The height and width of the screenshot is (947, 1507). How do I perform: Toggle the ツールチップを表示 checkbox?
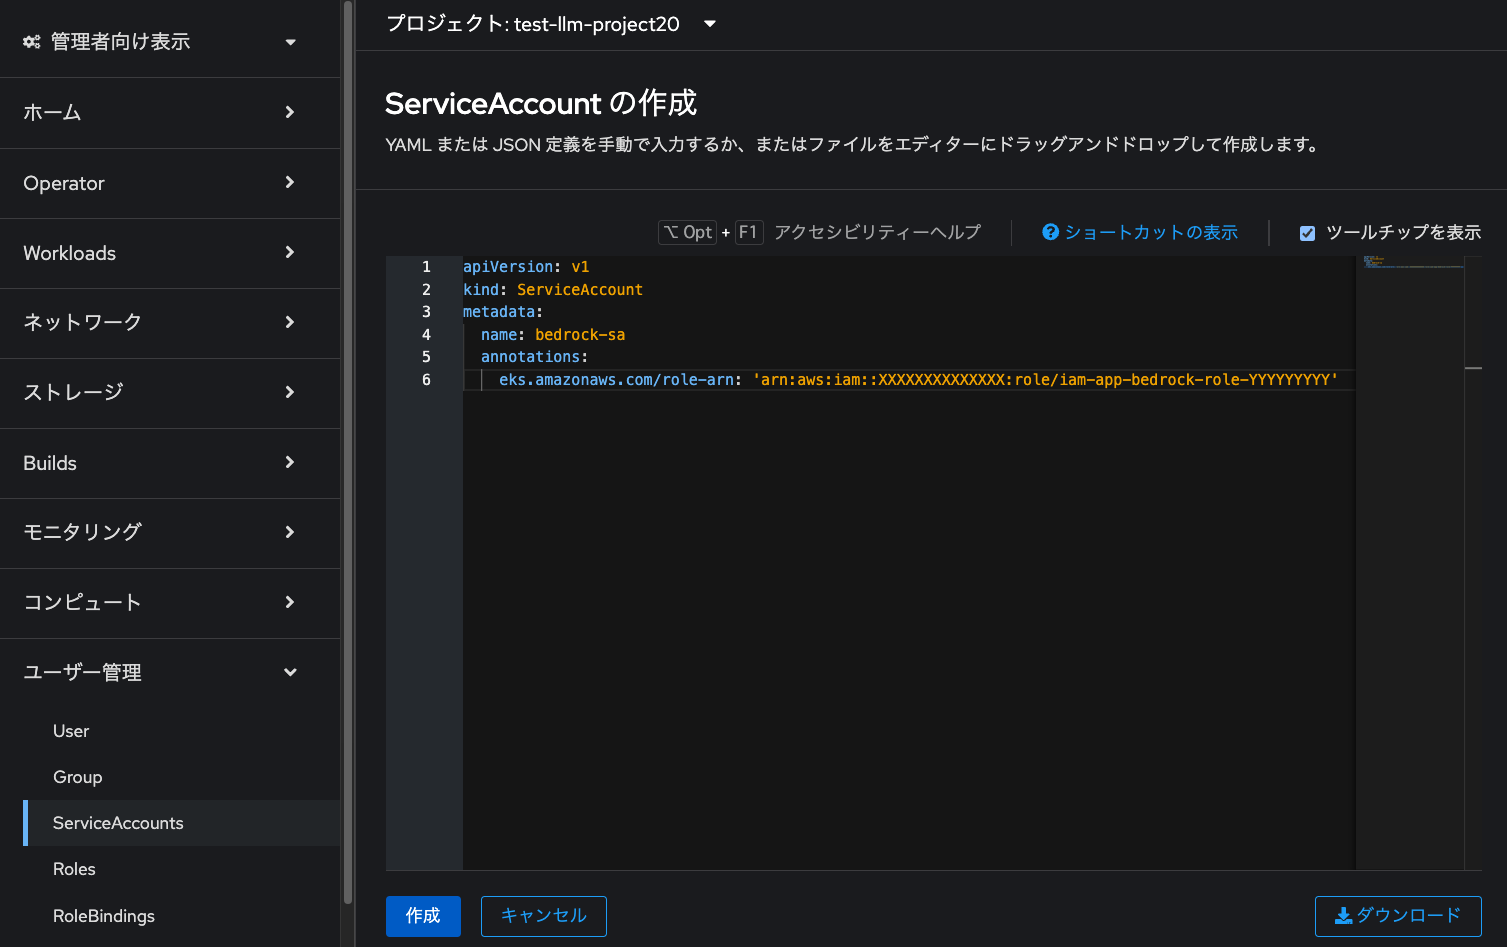[x=1307, y=233]
